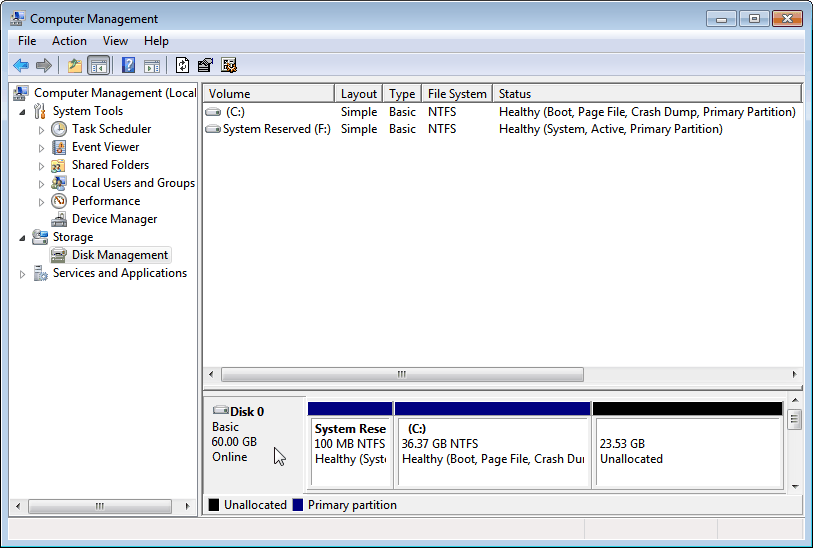Click the Shared Folders icon in tree
Screen dimensions: 813x548
pos(58,165)
